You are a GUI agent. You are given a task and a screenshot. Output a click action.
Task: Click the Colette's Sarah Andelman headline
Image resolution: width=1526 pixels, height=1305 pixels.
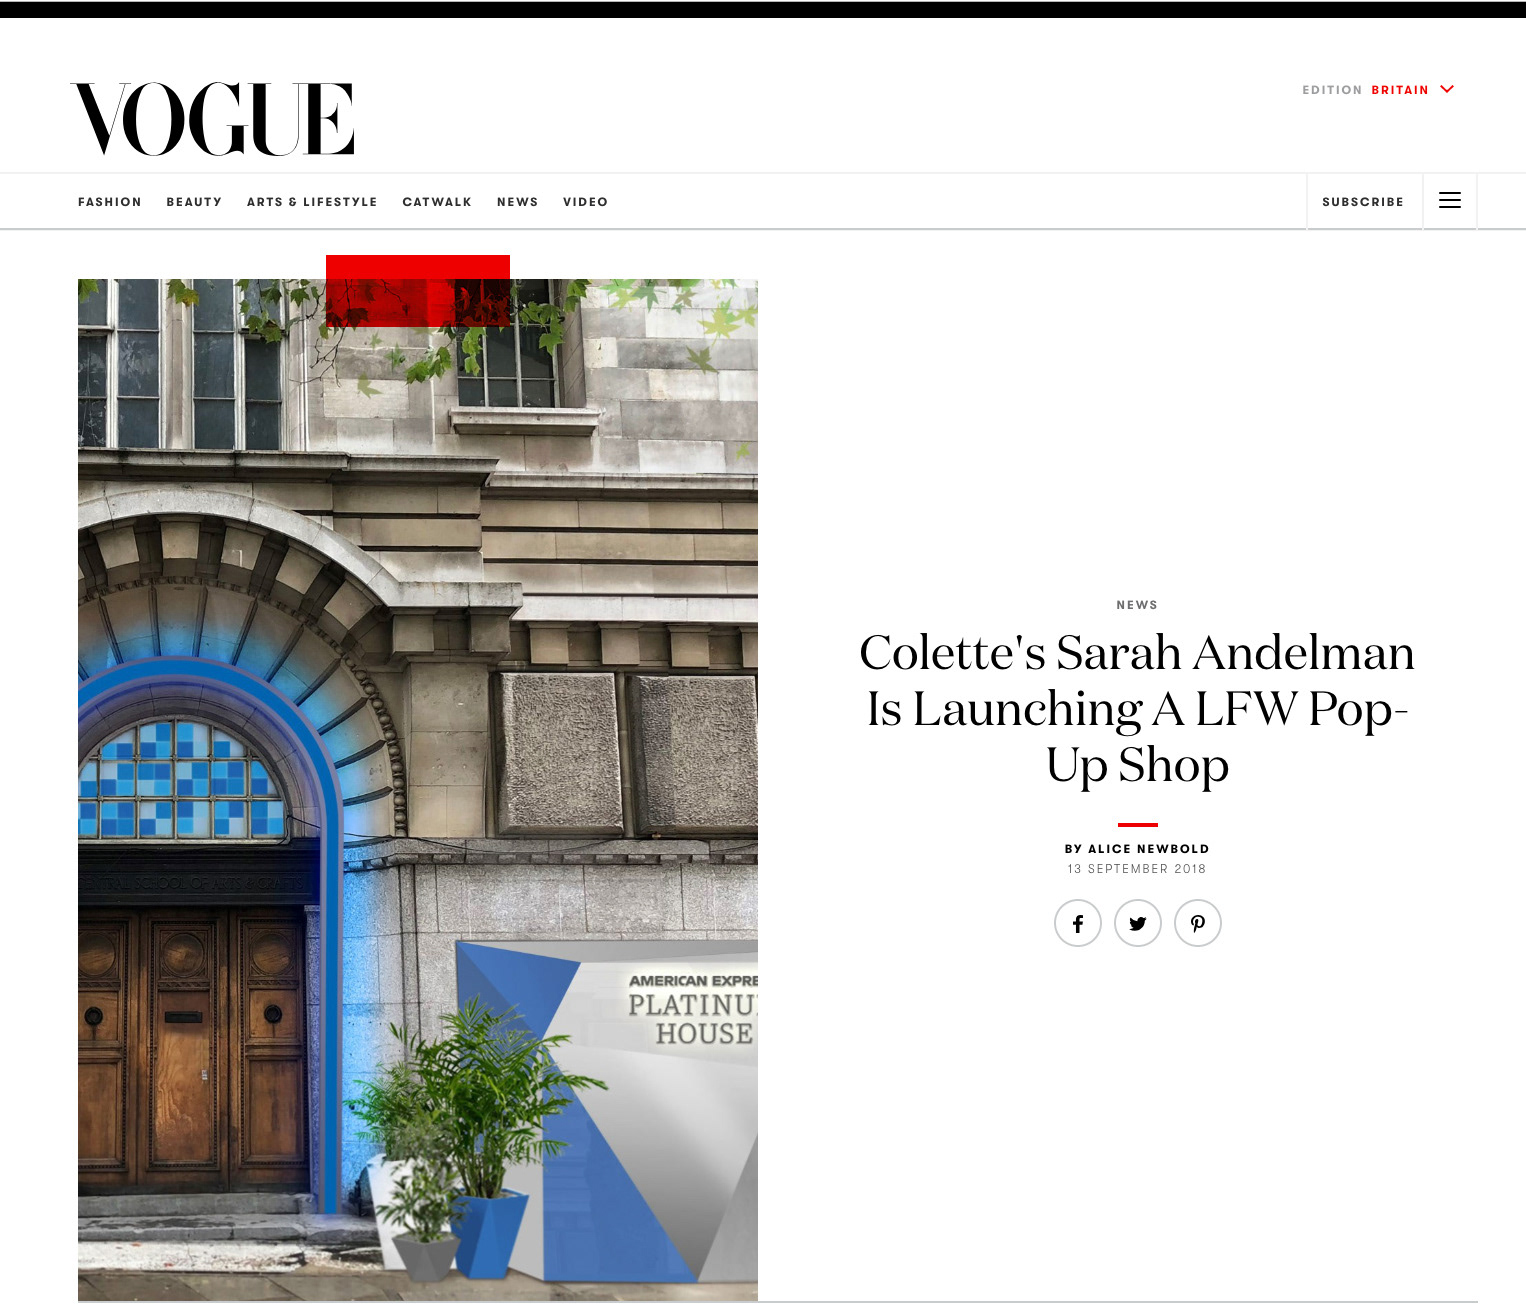1137,709
